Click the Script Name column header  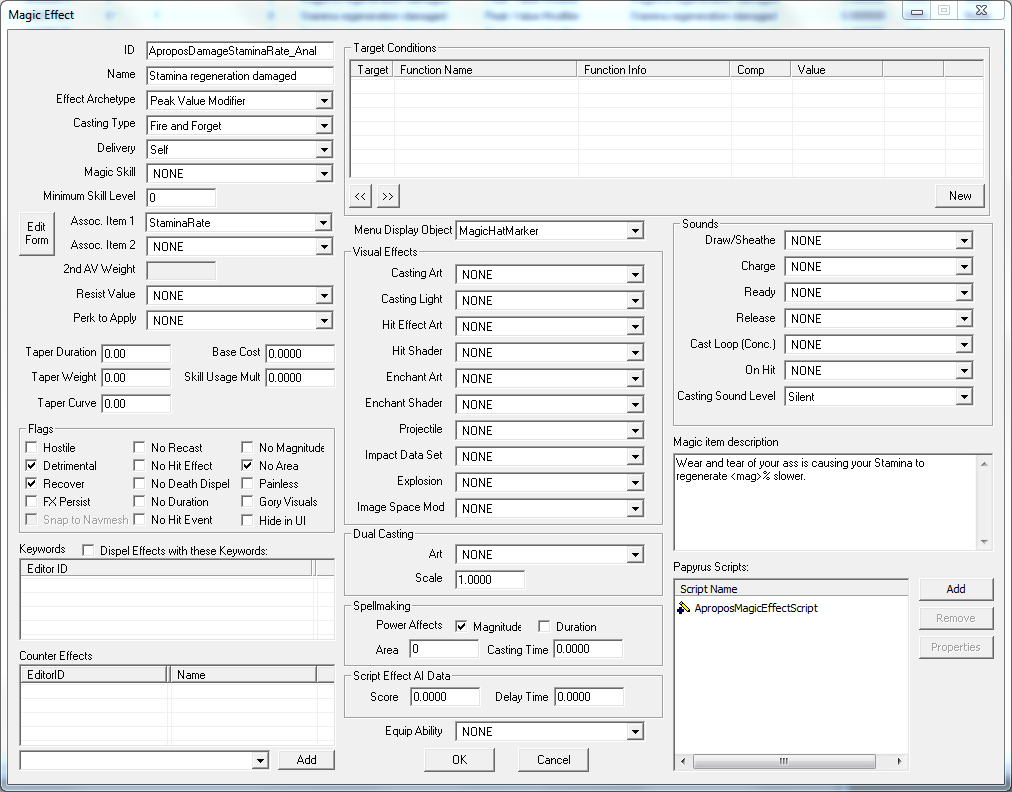[791, 589]
